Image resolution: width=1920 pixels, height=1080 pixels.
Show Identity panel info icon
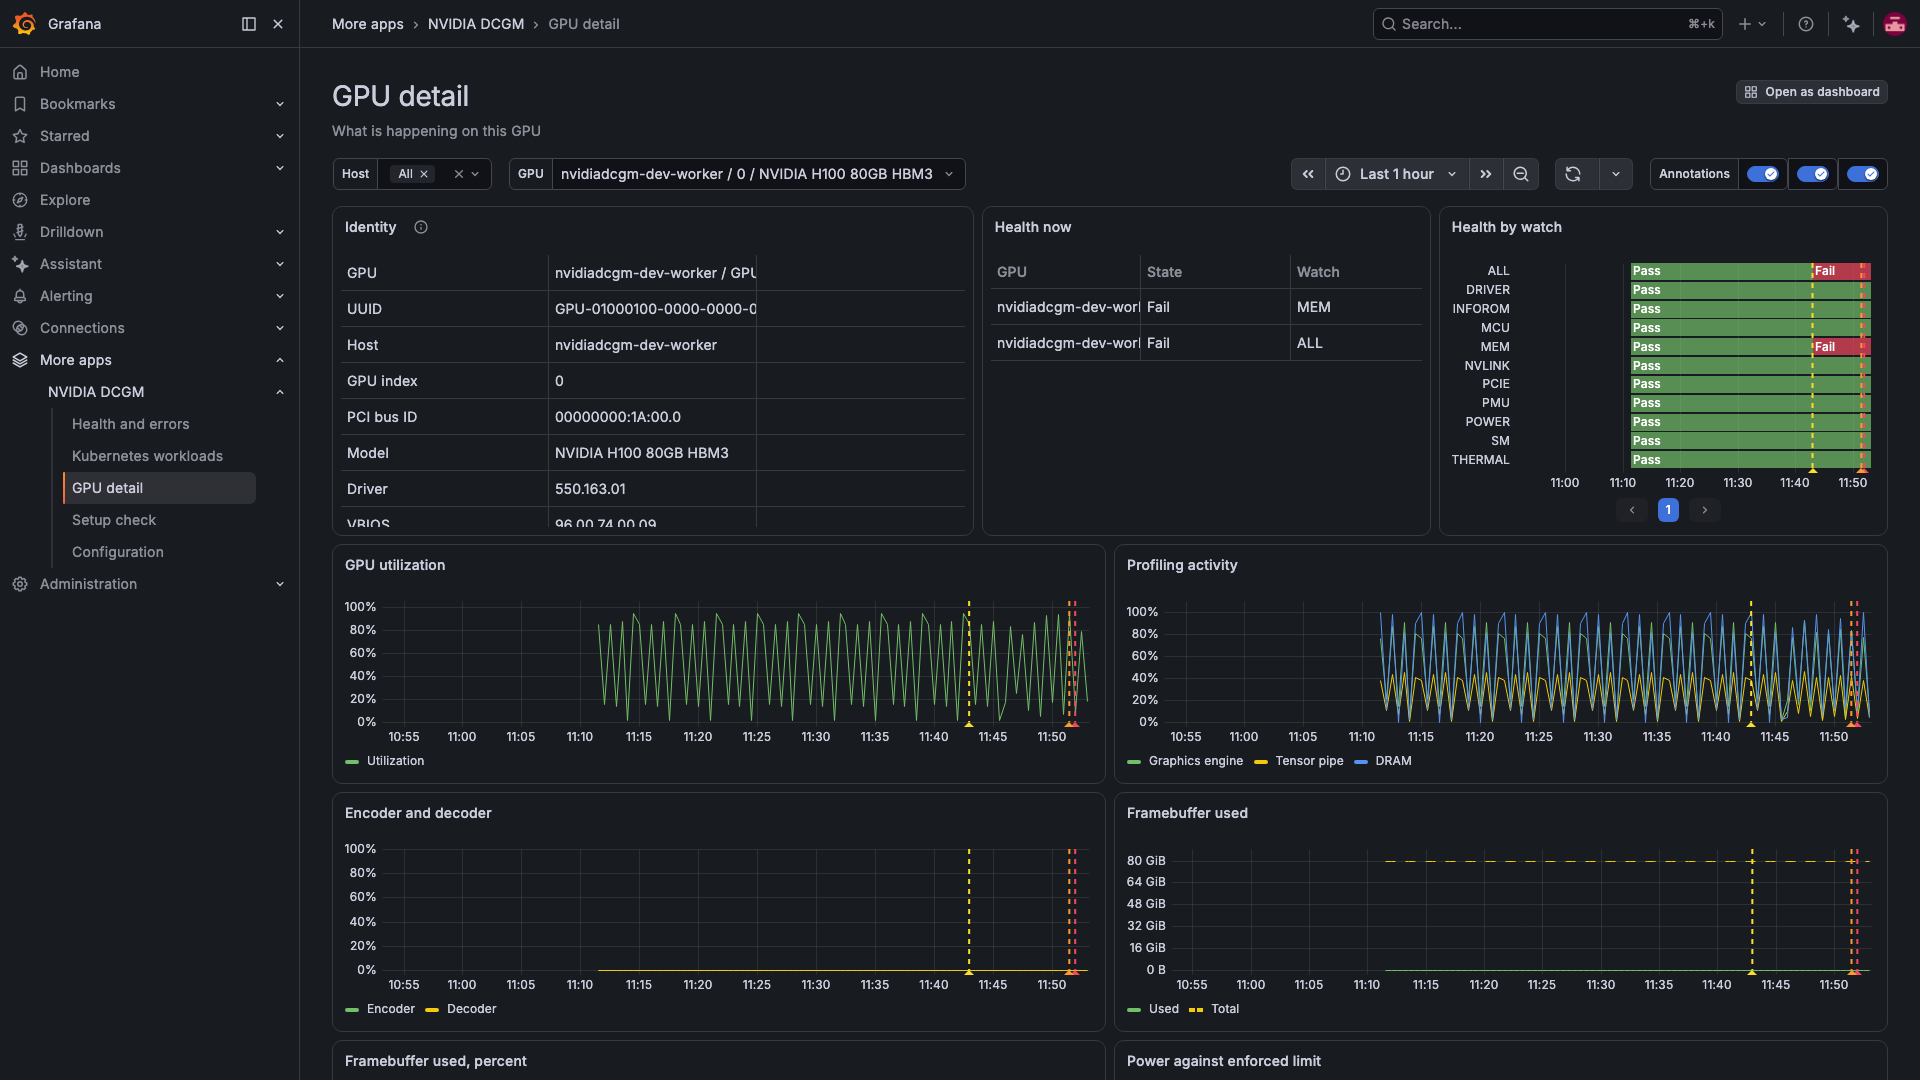coord(421,227)
